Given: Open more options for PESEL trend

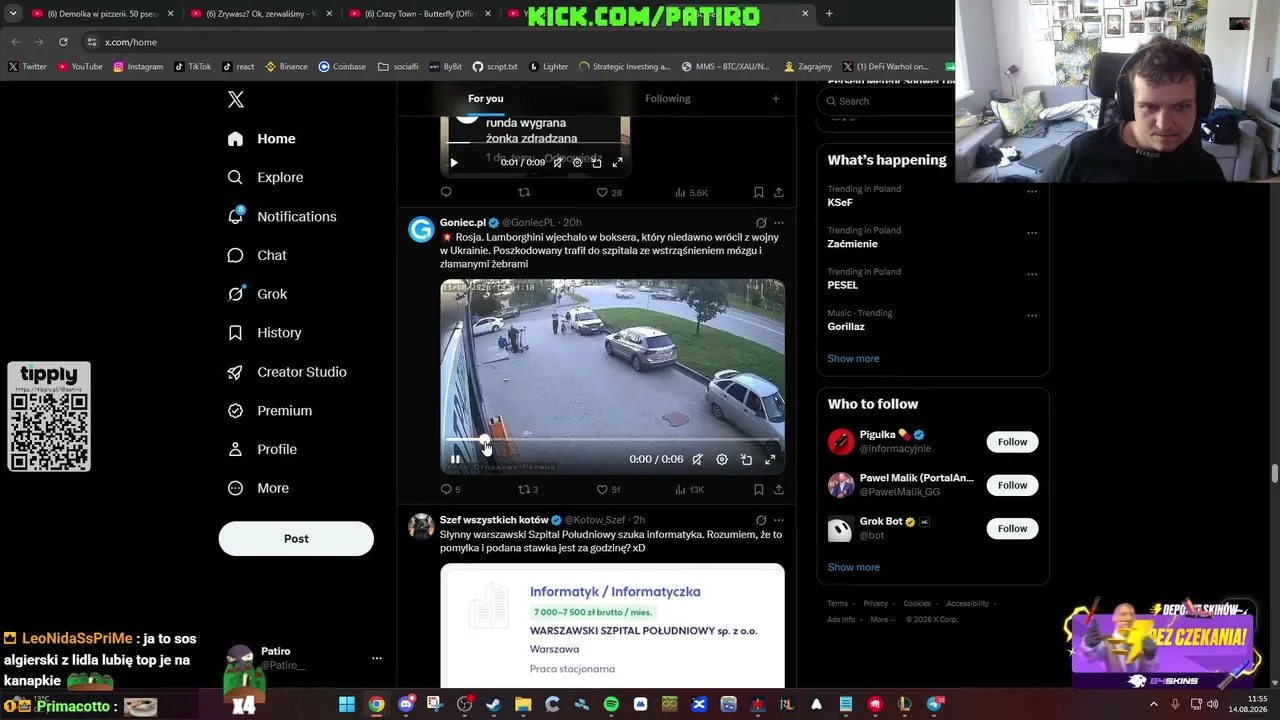Looking at the screenshot, I should 1032,274.
